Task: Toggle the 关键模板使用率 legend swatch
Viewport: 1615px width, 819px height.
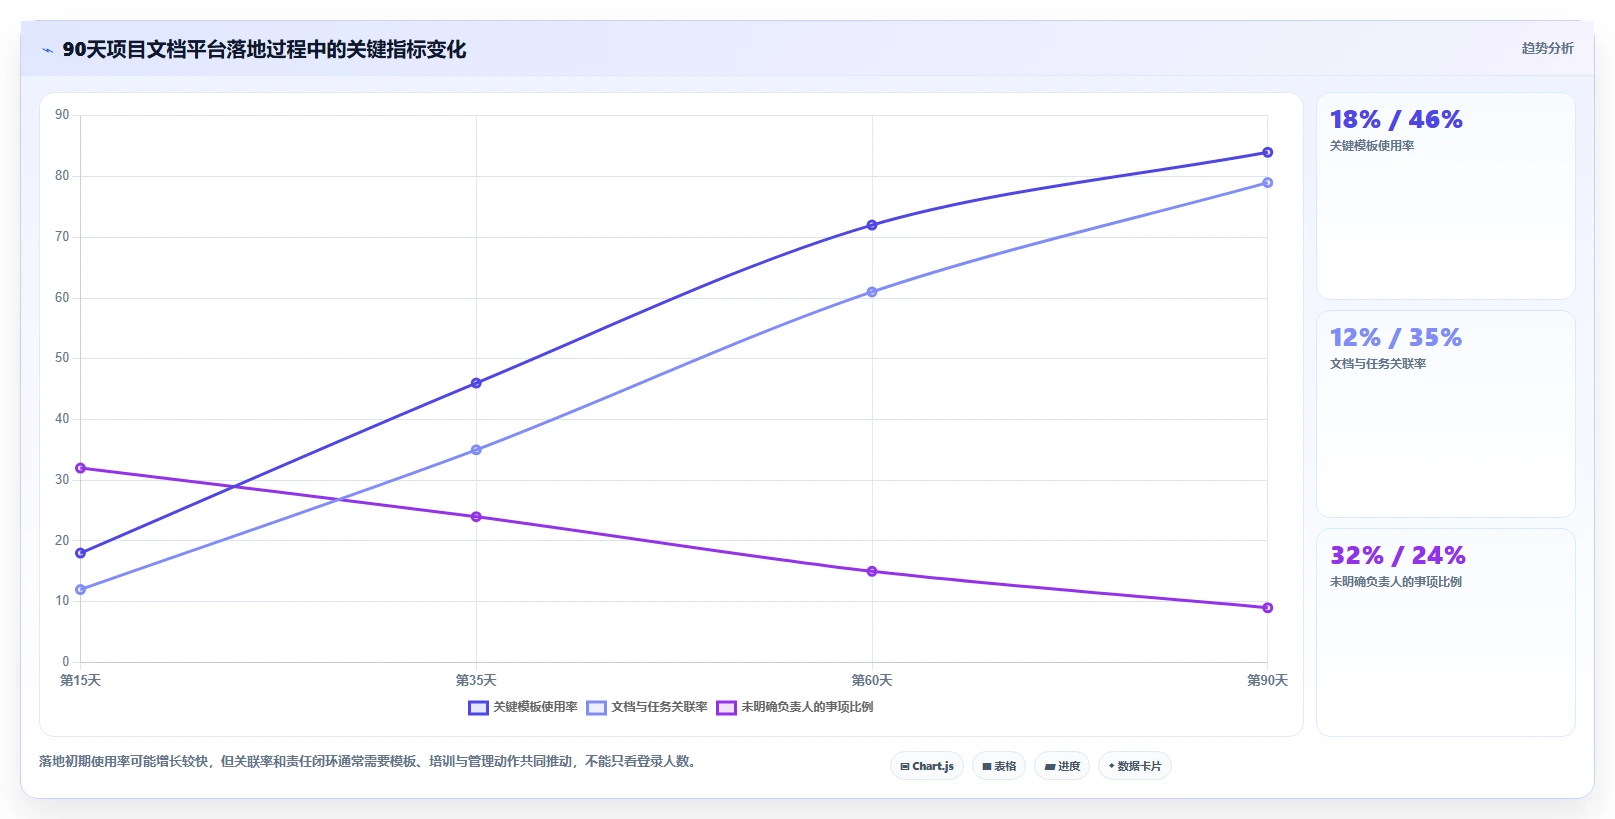Action: [x=478, y=708]
